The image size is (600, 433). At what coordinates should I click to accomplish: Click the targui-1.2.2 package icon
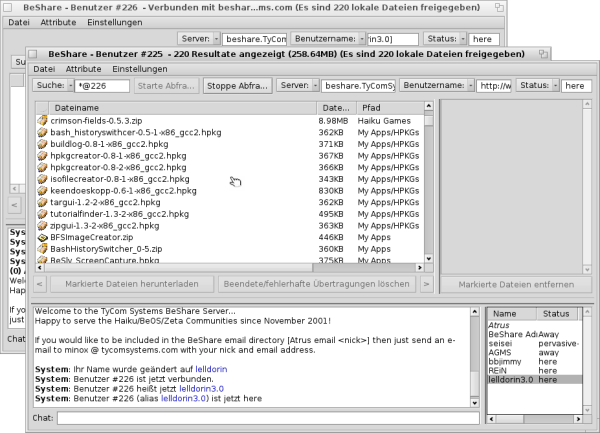[42, 203]
